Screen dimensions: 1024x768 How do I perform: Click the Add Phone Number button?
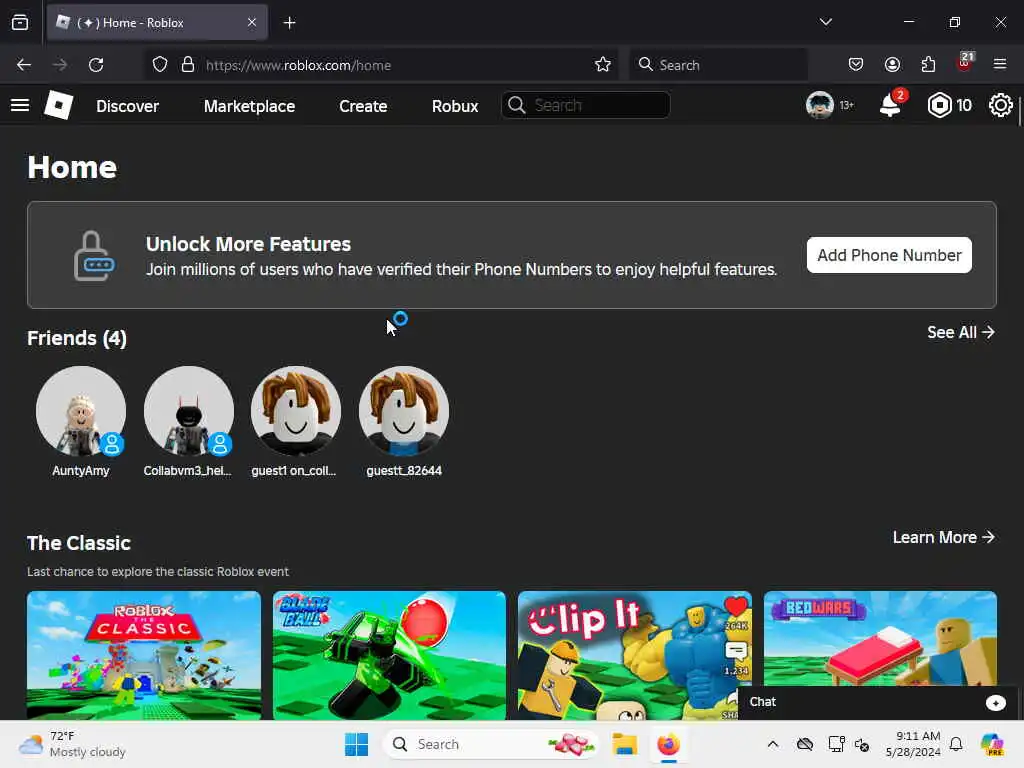[x=889, y=255]
